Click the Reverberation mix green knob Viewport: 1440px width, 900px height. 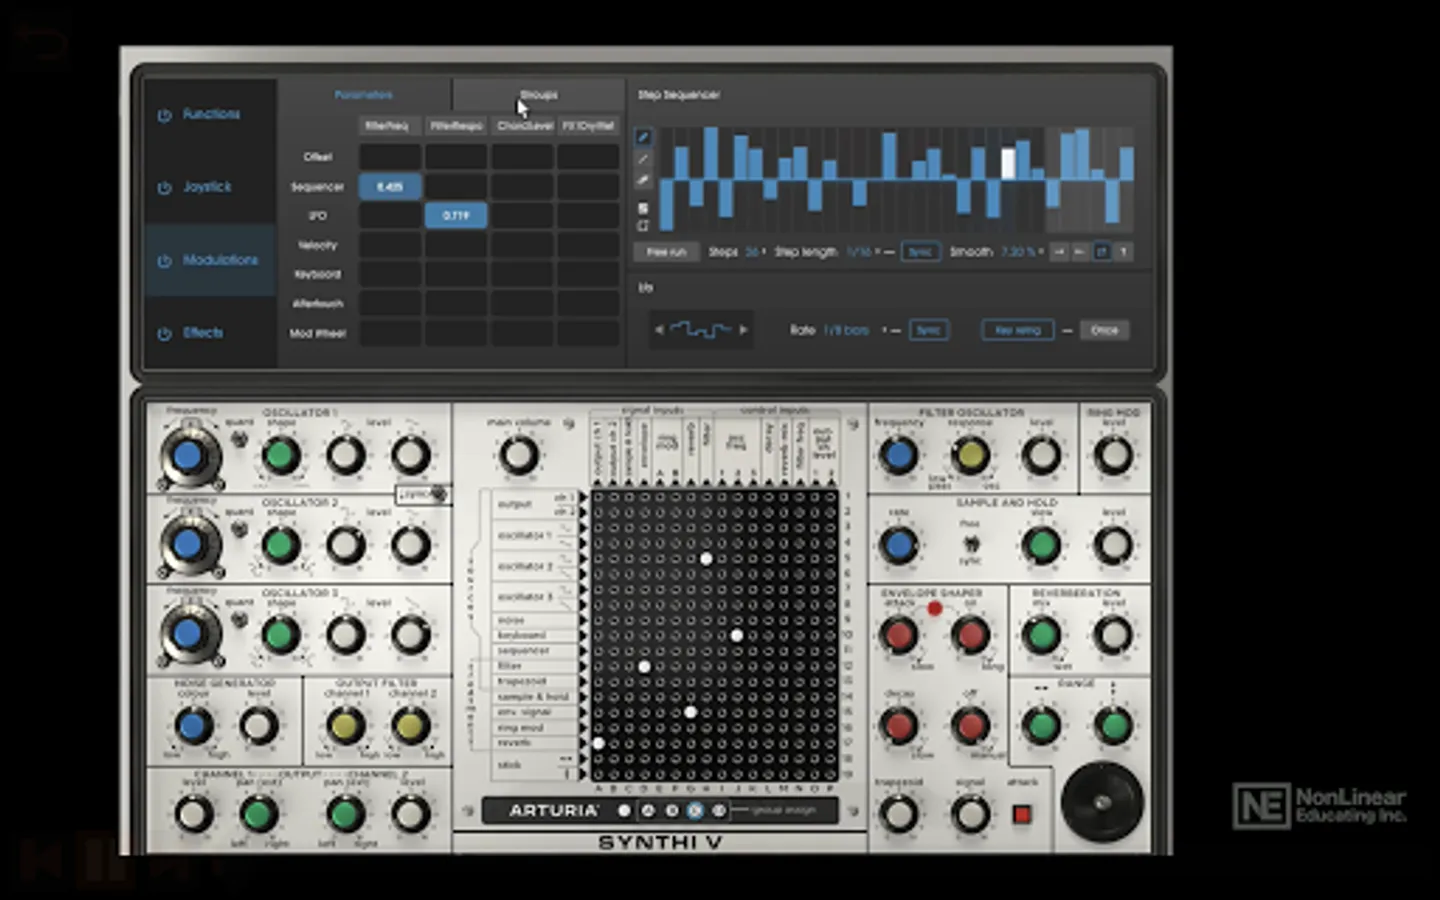[x=1042, y=634]
